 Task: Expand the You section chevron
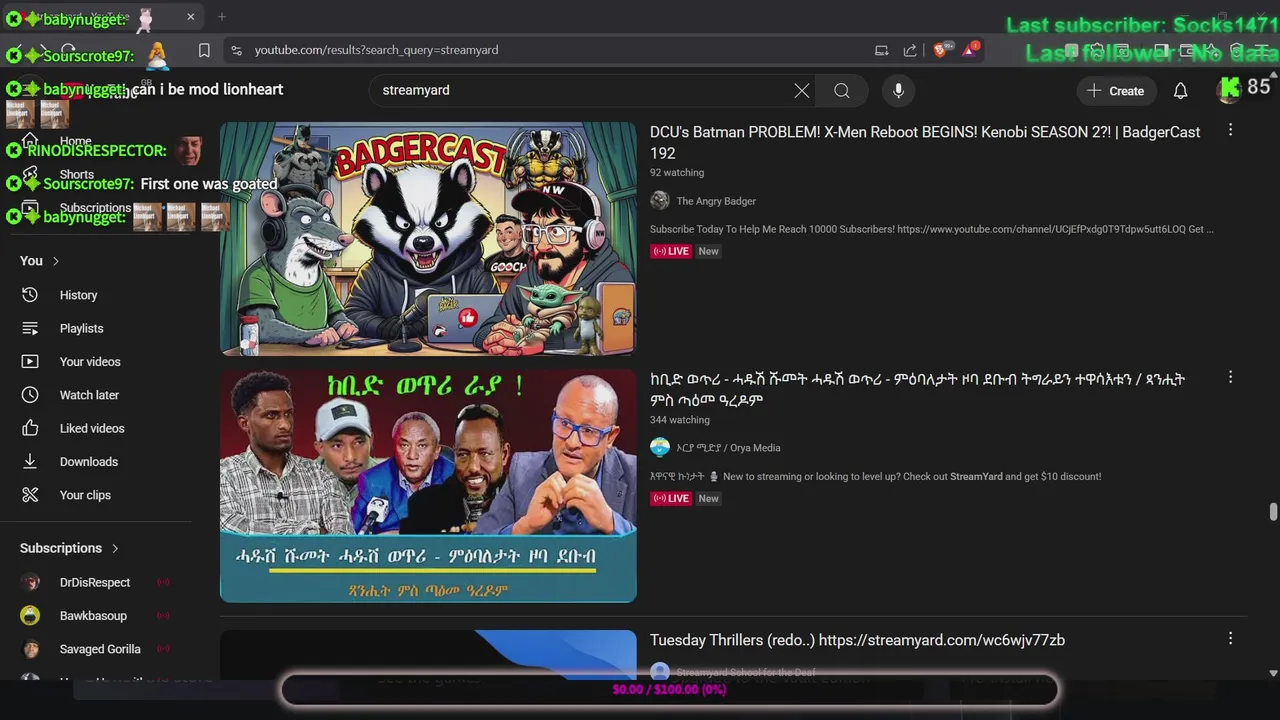(x=56, y=261)
